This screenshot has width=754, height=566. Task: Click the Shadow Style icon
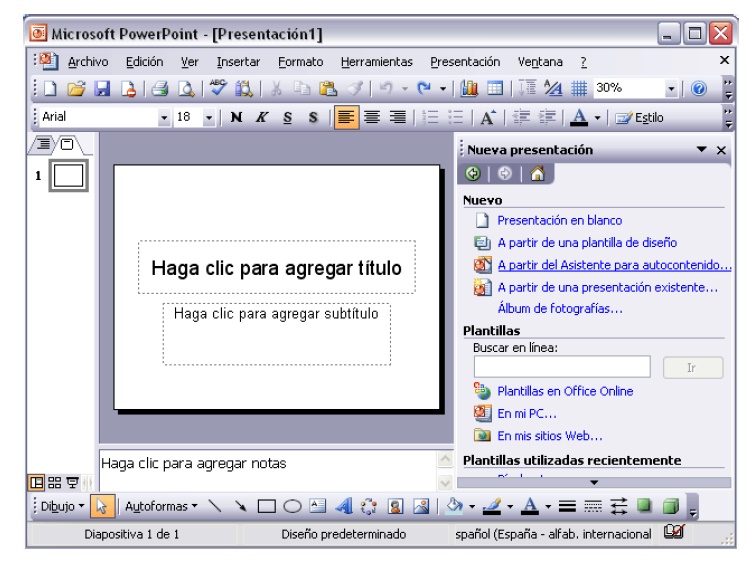[x=644, y=505]
